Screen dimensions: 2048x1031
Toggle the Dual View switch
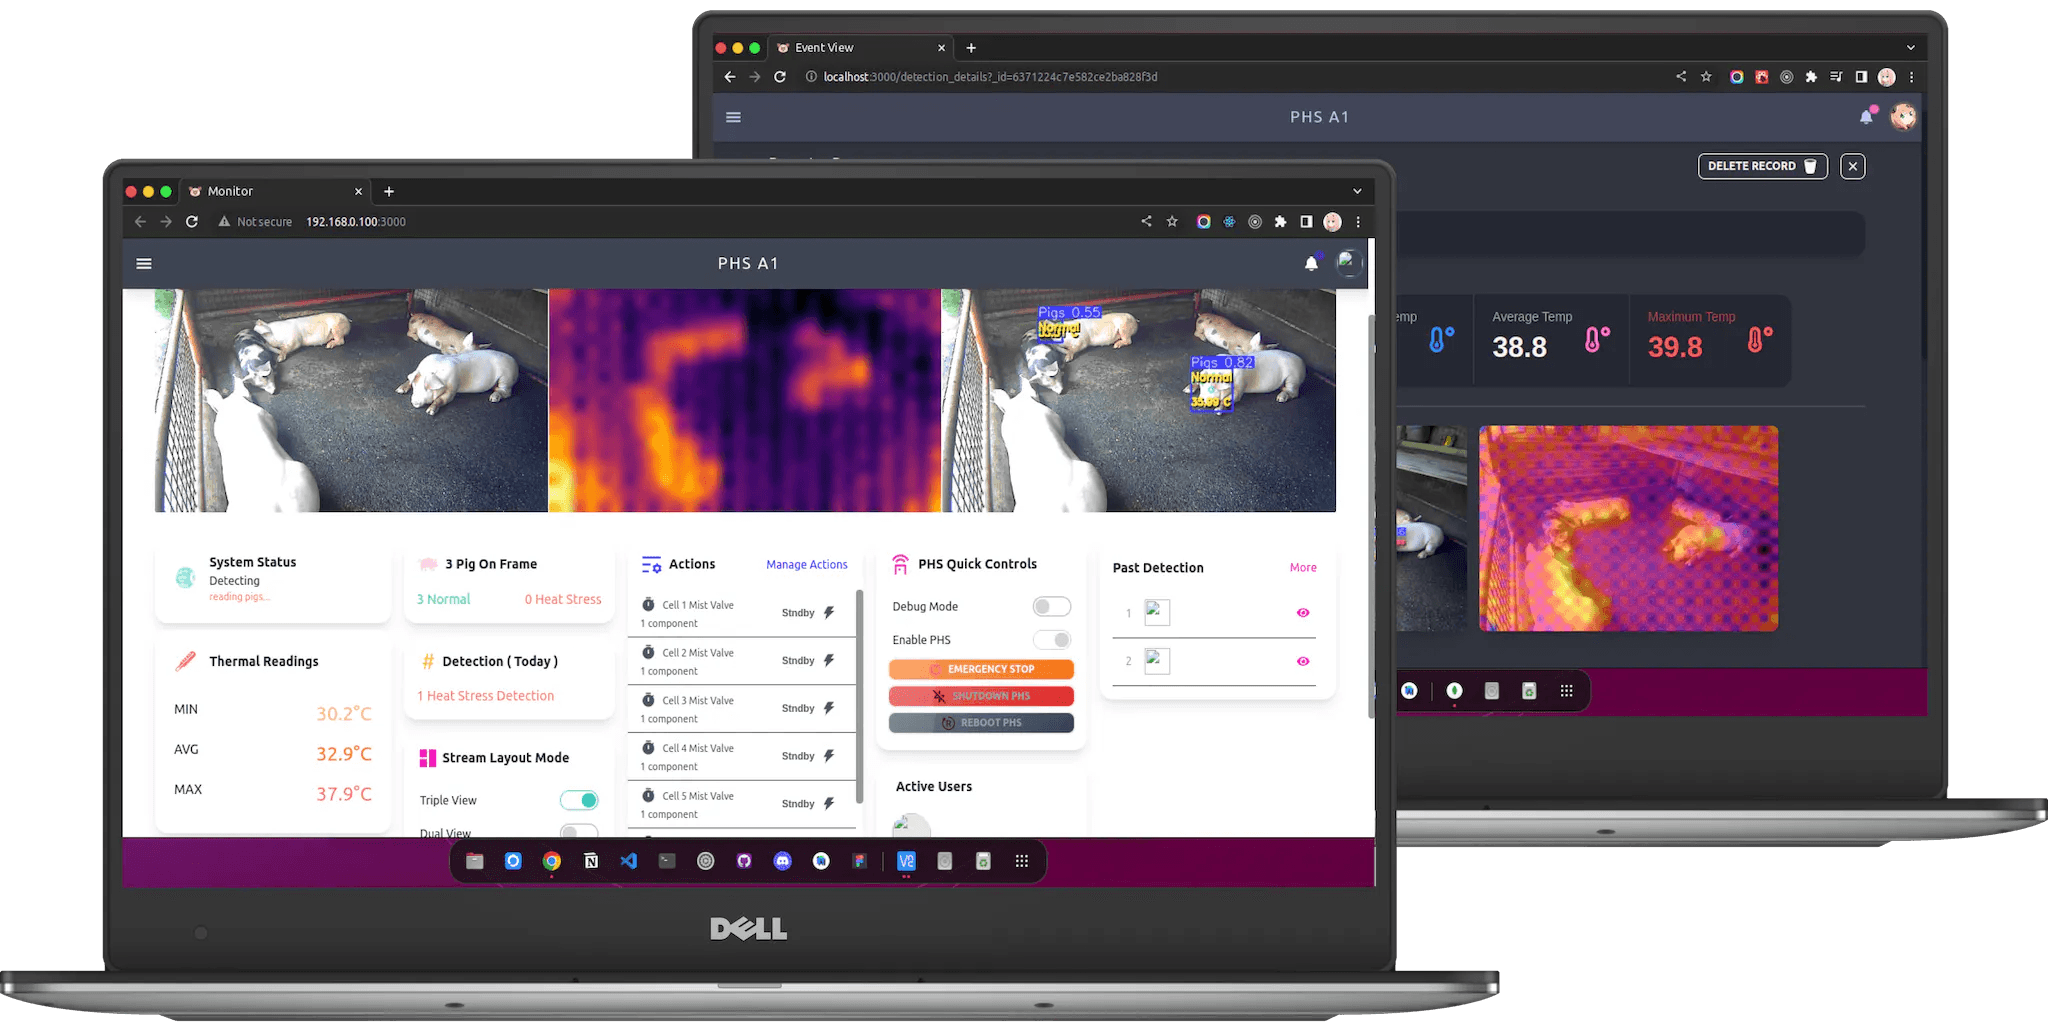579,831
